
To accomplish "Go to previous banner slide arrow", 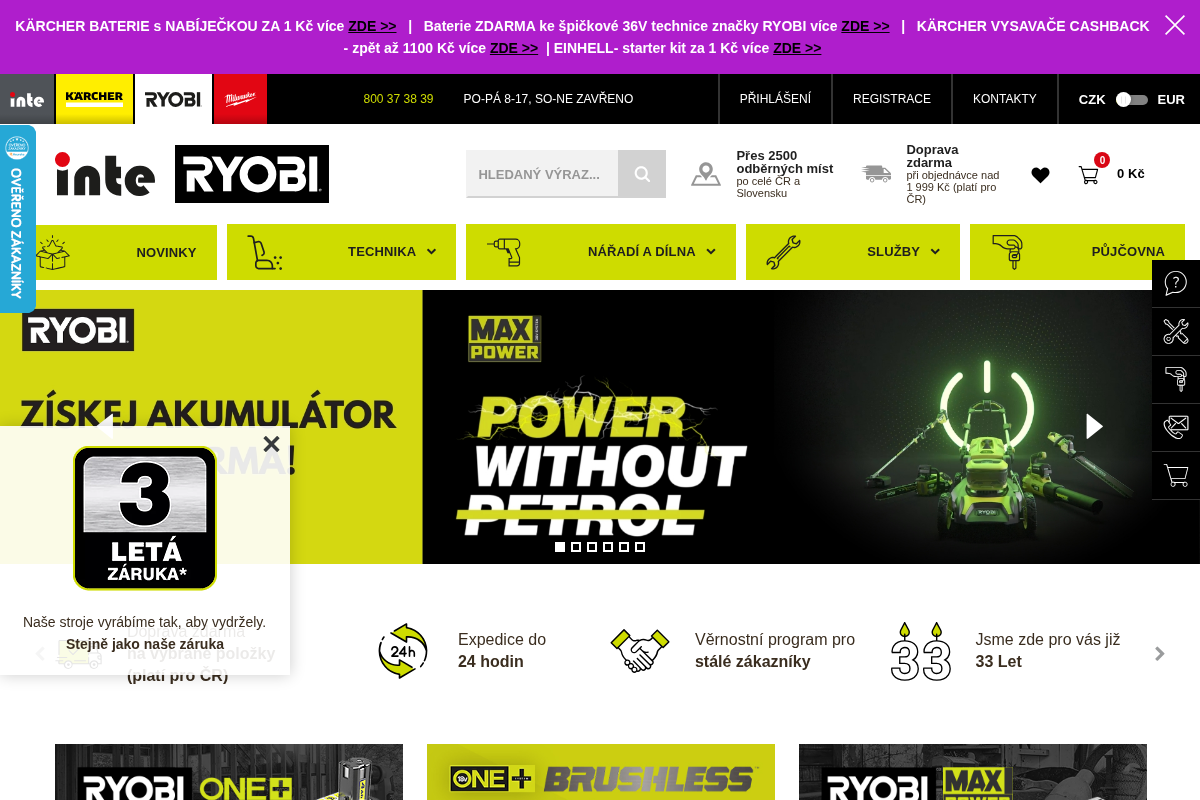I will coord(104,426).
